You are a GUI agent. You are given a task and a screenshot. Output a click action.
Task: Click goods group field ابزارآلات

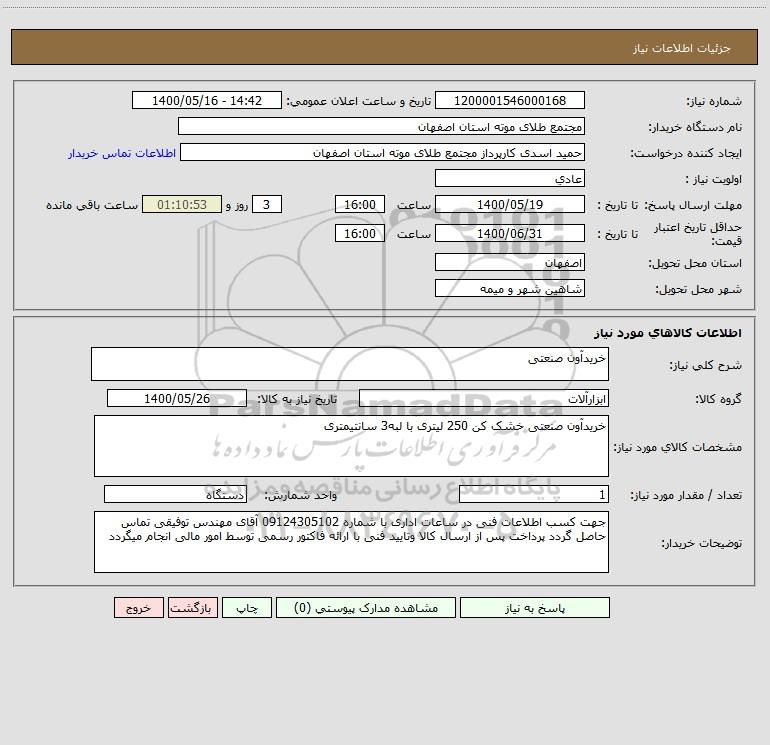[x=484, y=398]
